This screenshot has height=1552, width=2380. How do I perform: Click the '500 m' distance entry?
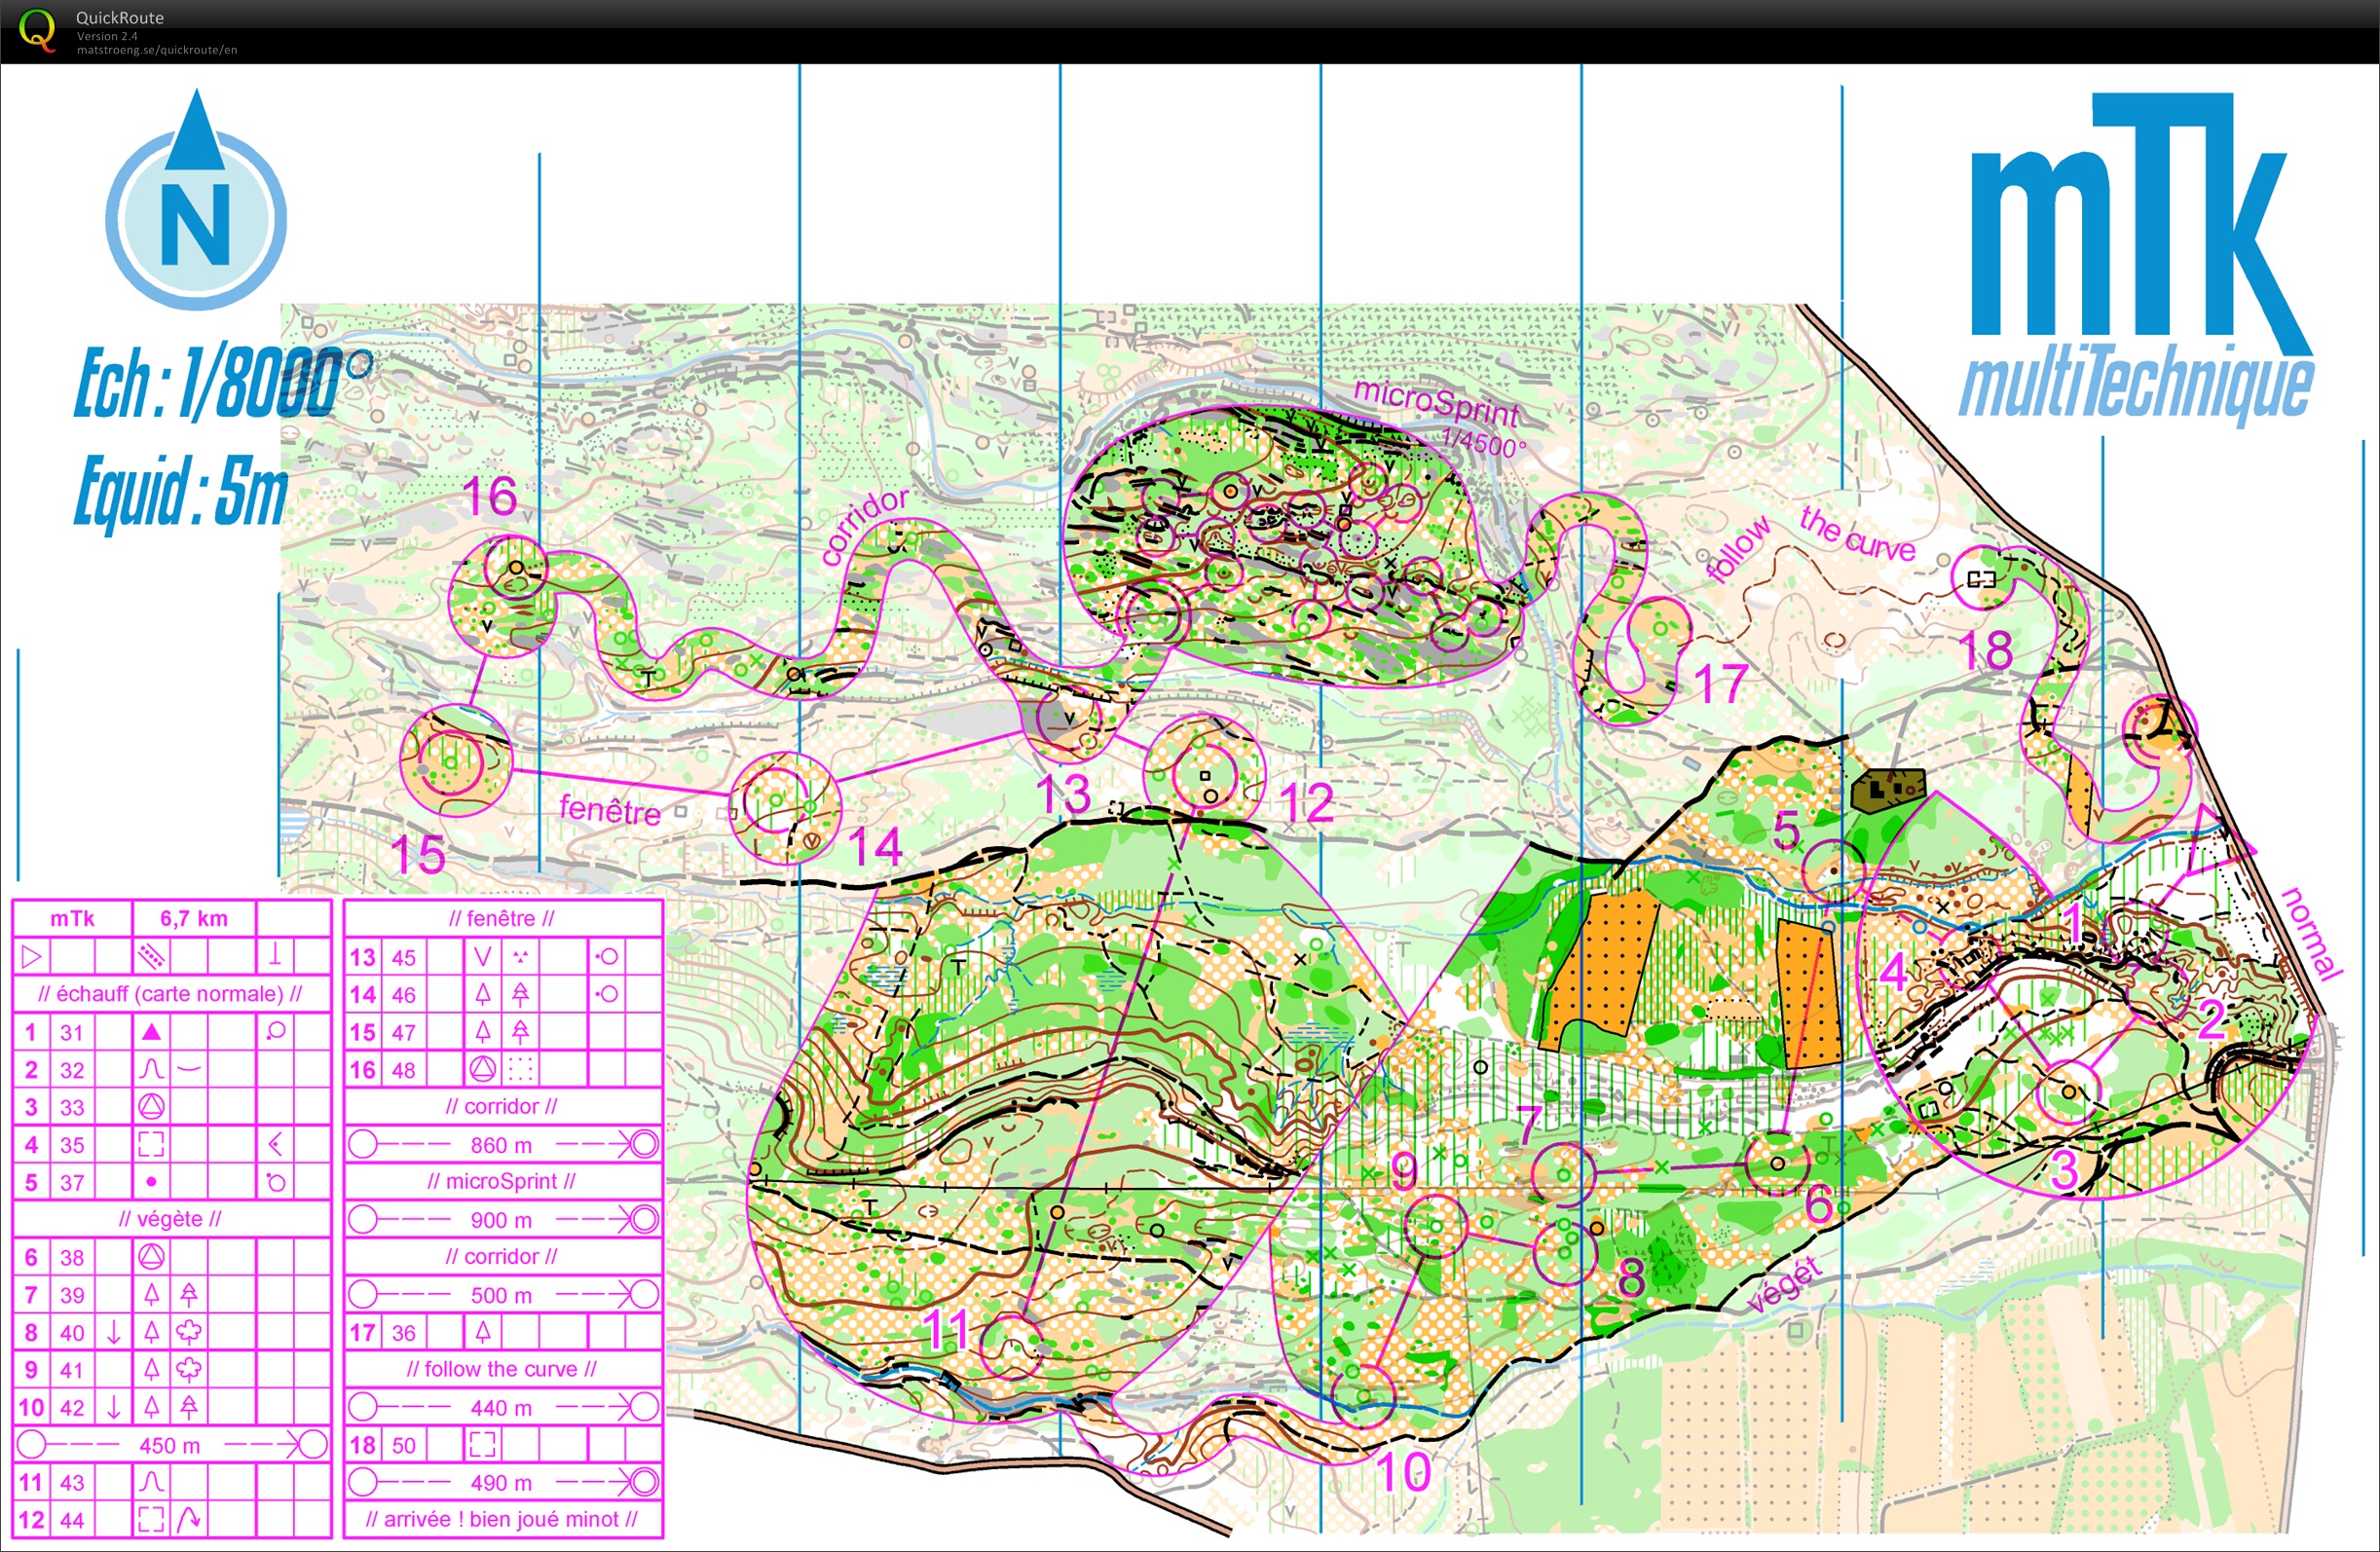point(501,1295)
